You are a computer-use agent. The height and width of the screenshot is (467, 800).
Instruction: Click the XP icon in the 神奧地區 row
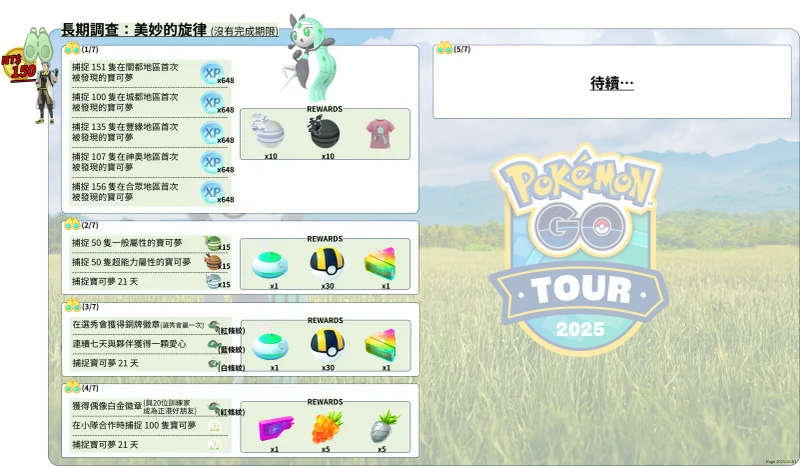tap(212, 162)
